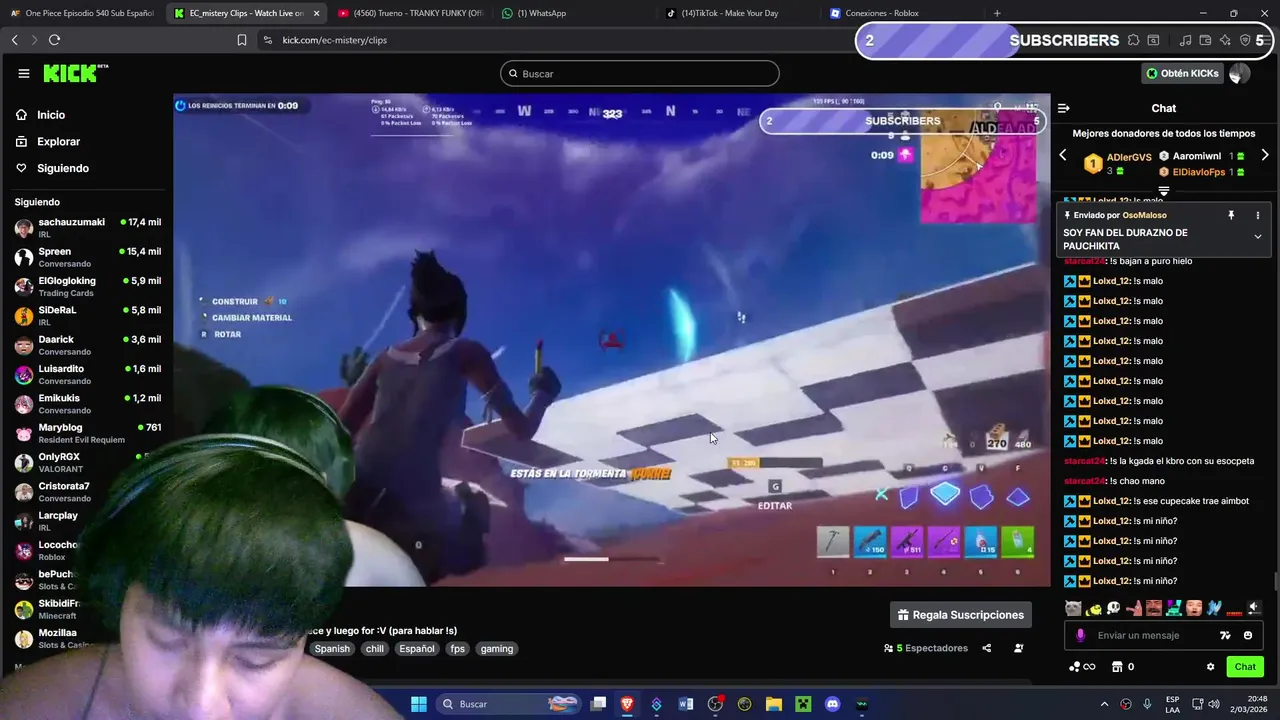Bookmark this page
The width and height of the screenshot is (1280, 720).
coord(241,40)
